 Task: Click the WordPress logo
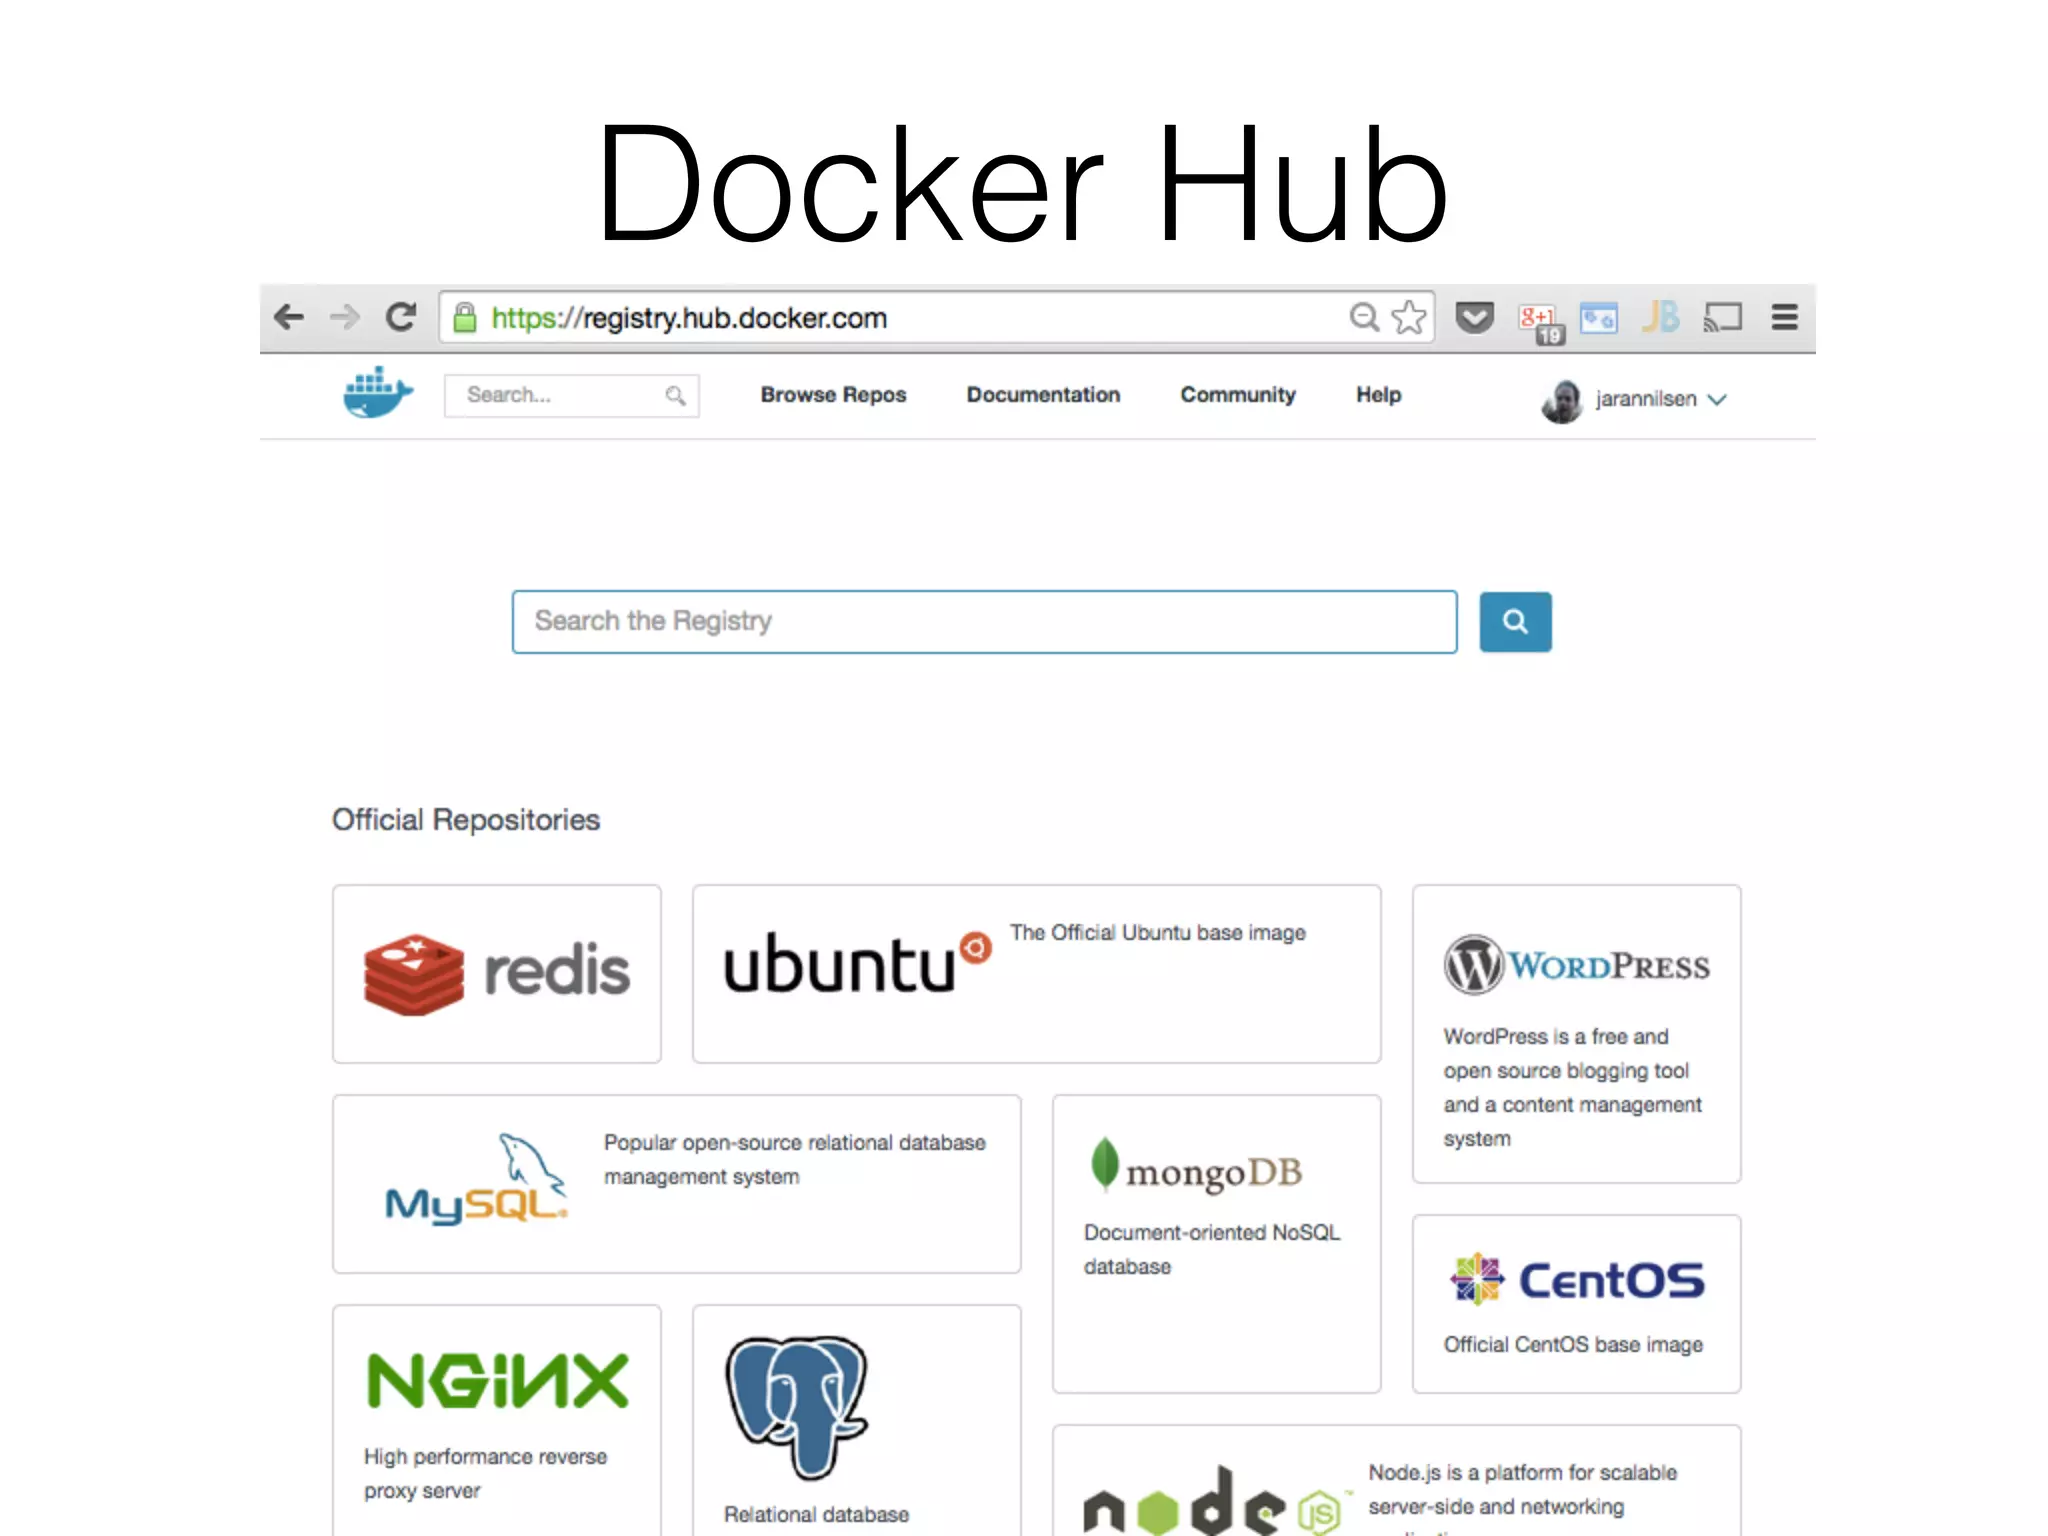click(x=1576, y=965)
